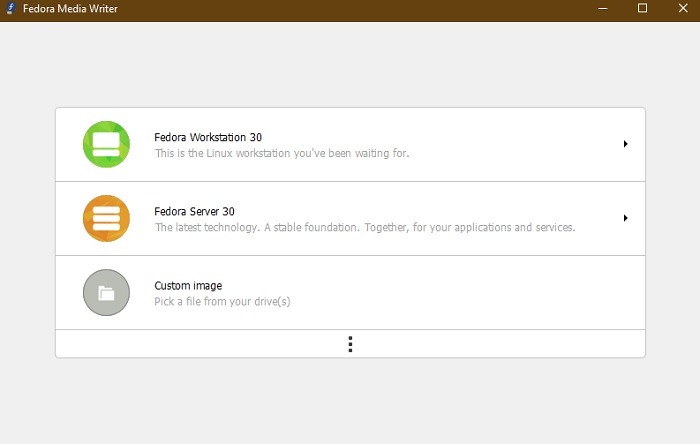Click 'The latest technology. A stable foundation' description
Image resolution: width=700 pixels, height=444 pixels.
[x=365, y=227]
